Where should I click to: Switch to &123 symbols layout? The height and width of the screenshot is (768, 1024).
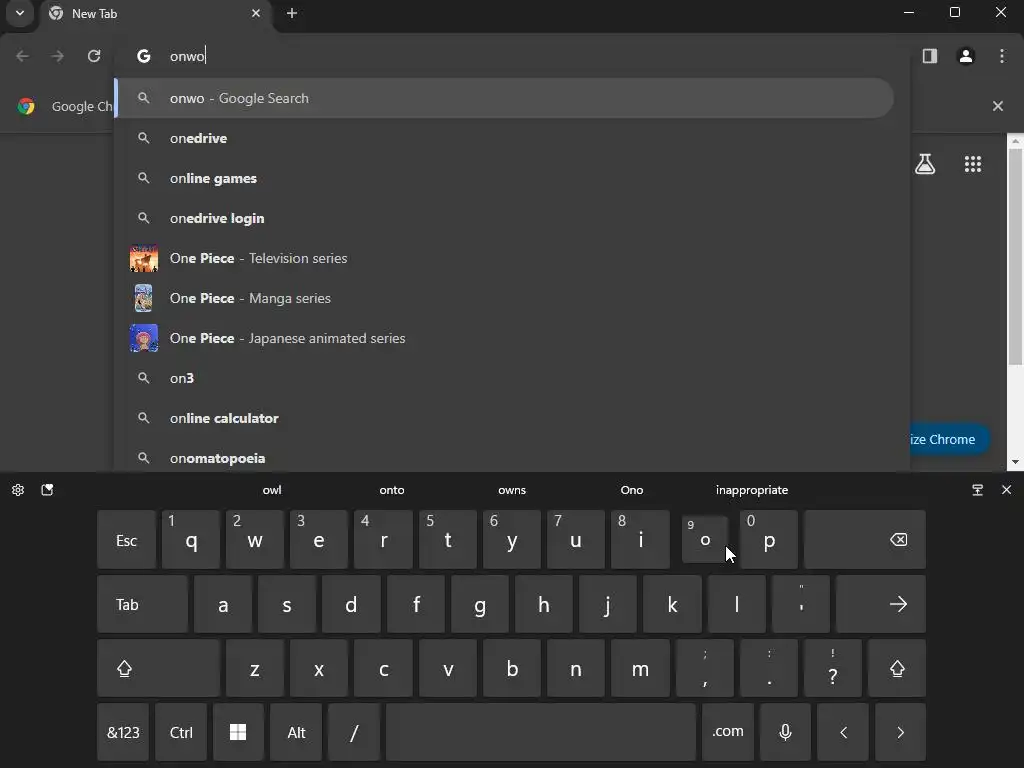point(123,732)
